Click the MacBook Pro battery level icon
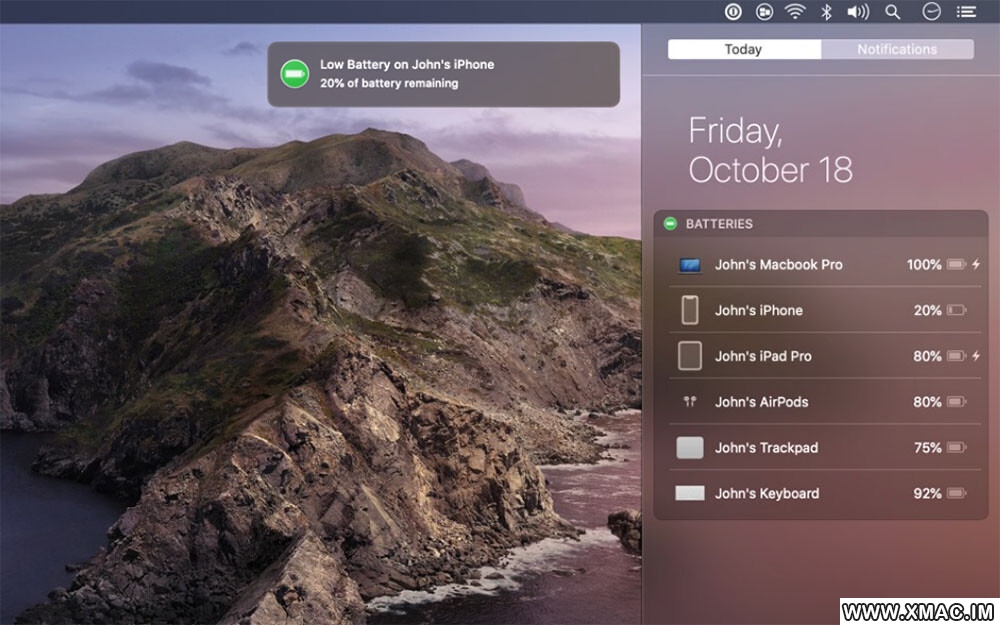Screen dimensions: 1000x625 coord(957,264)
